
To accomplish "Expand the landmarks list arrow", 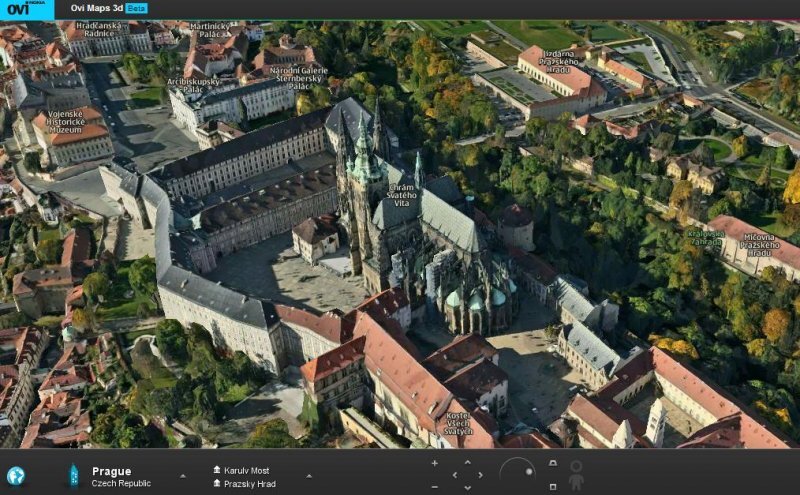I will pyautogui.click(x=309, y=476).
